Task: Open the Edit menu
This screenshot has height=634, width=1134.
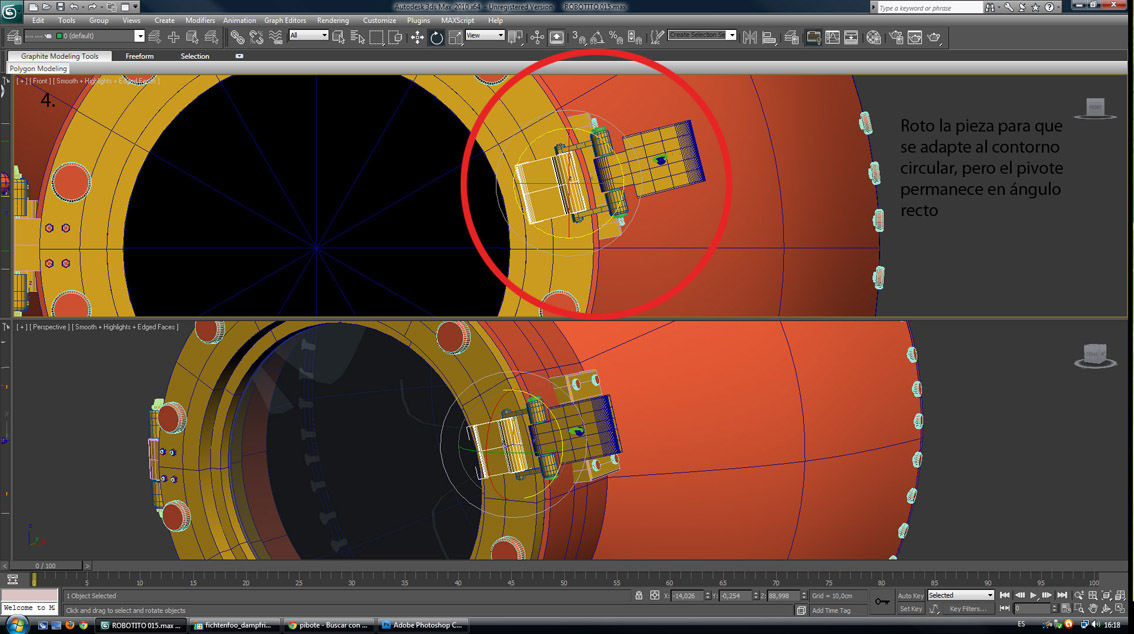Action: click(38, 20)
